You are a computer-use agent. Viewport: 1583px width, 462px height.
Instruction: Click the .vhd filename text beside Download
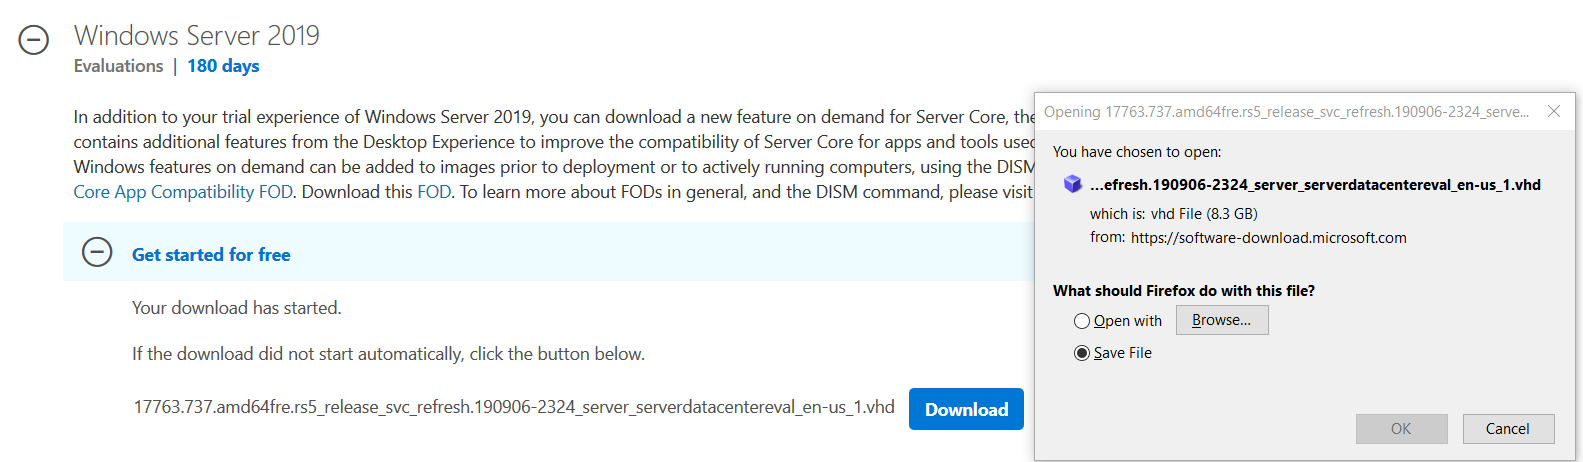pyautogui.click(x=514, y=407)
